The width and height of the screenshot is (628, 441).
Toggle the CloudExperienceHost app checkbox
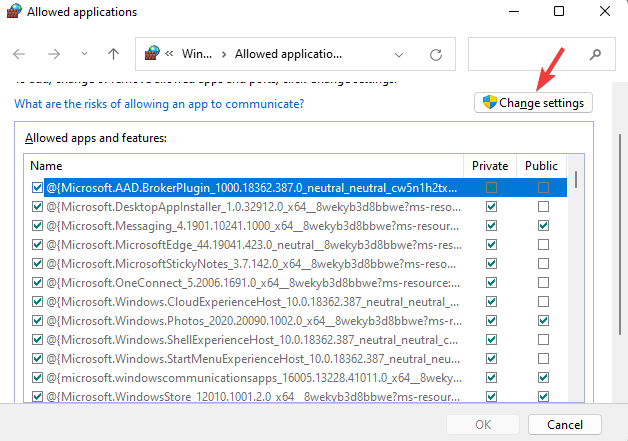[x=37, y=302]
